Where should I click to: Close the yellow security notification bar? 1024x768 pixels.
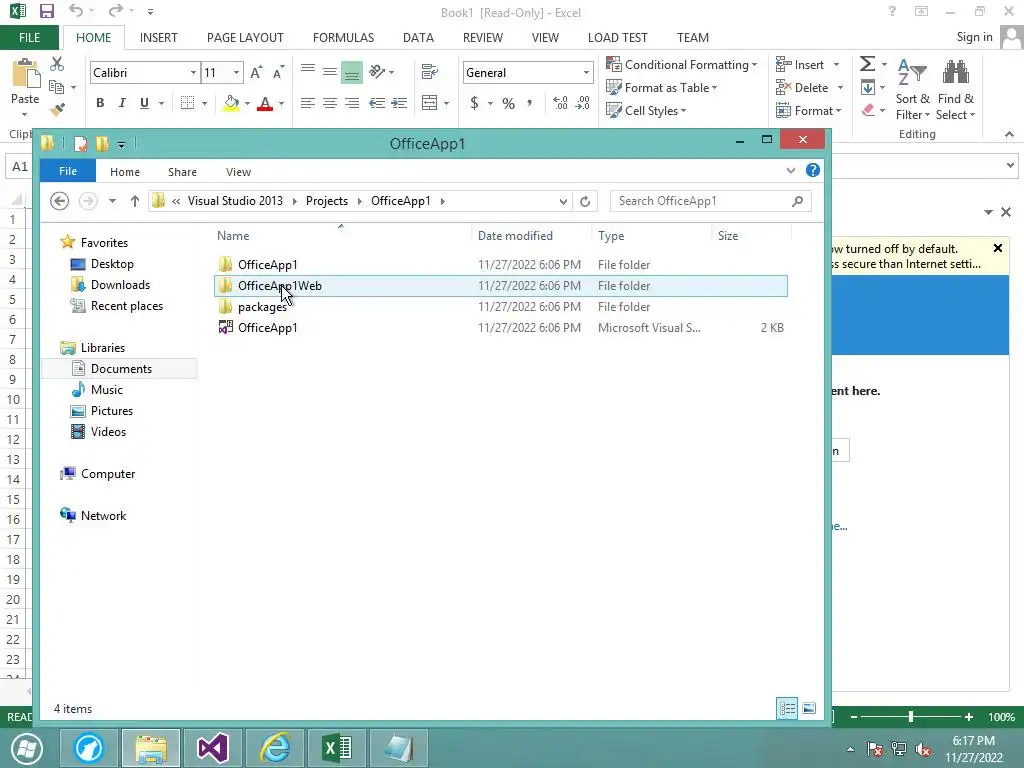point(997,248)
